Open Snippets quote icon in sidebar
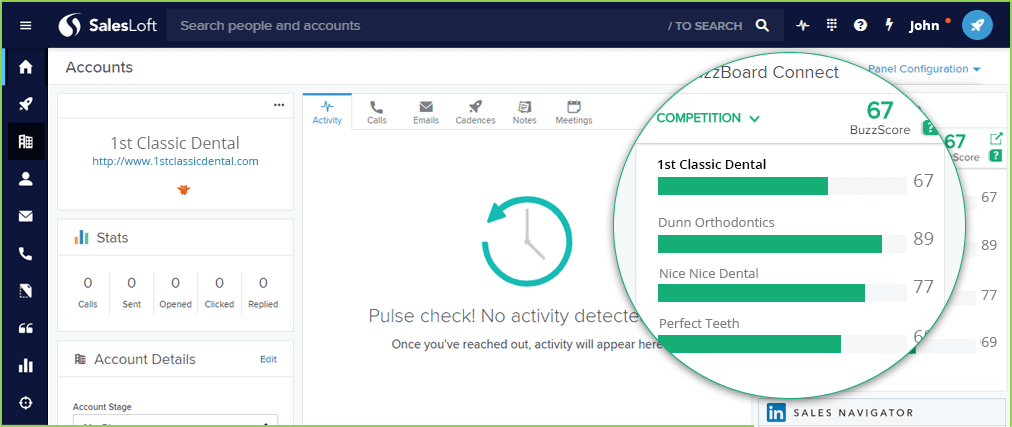Viewport: 1012px width, 427px height. pos(26,328)
